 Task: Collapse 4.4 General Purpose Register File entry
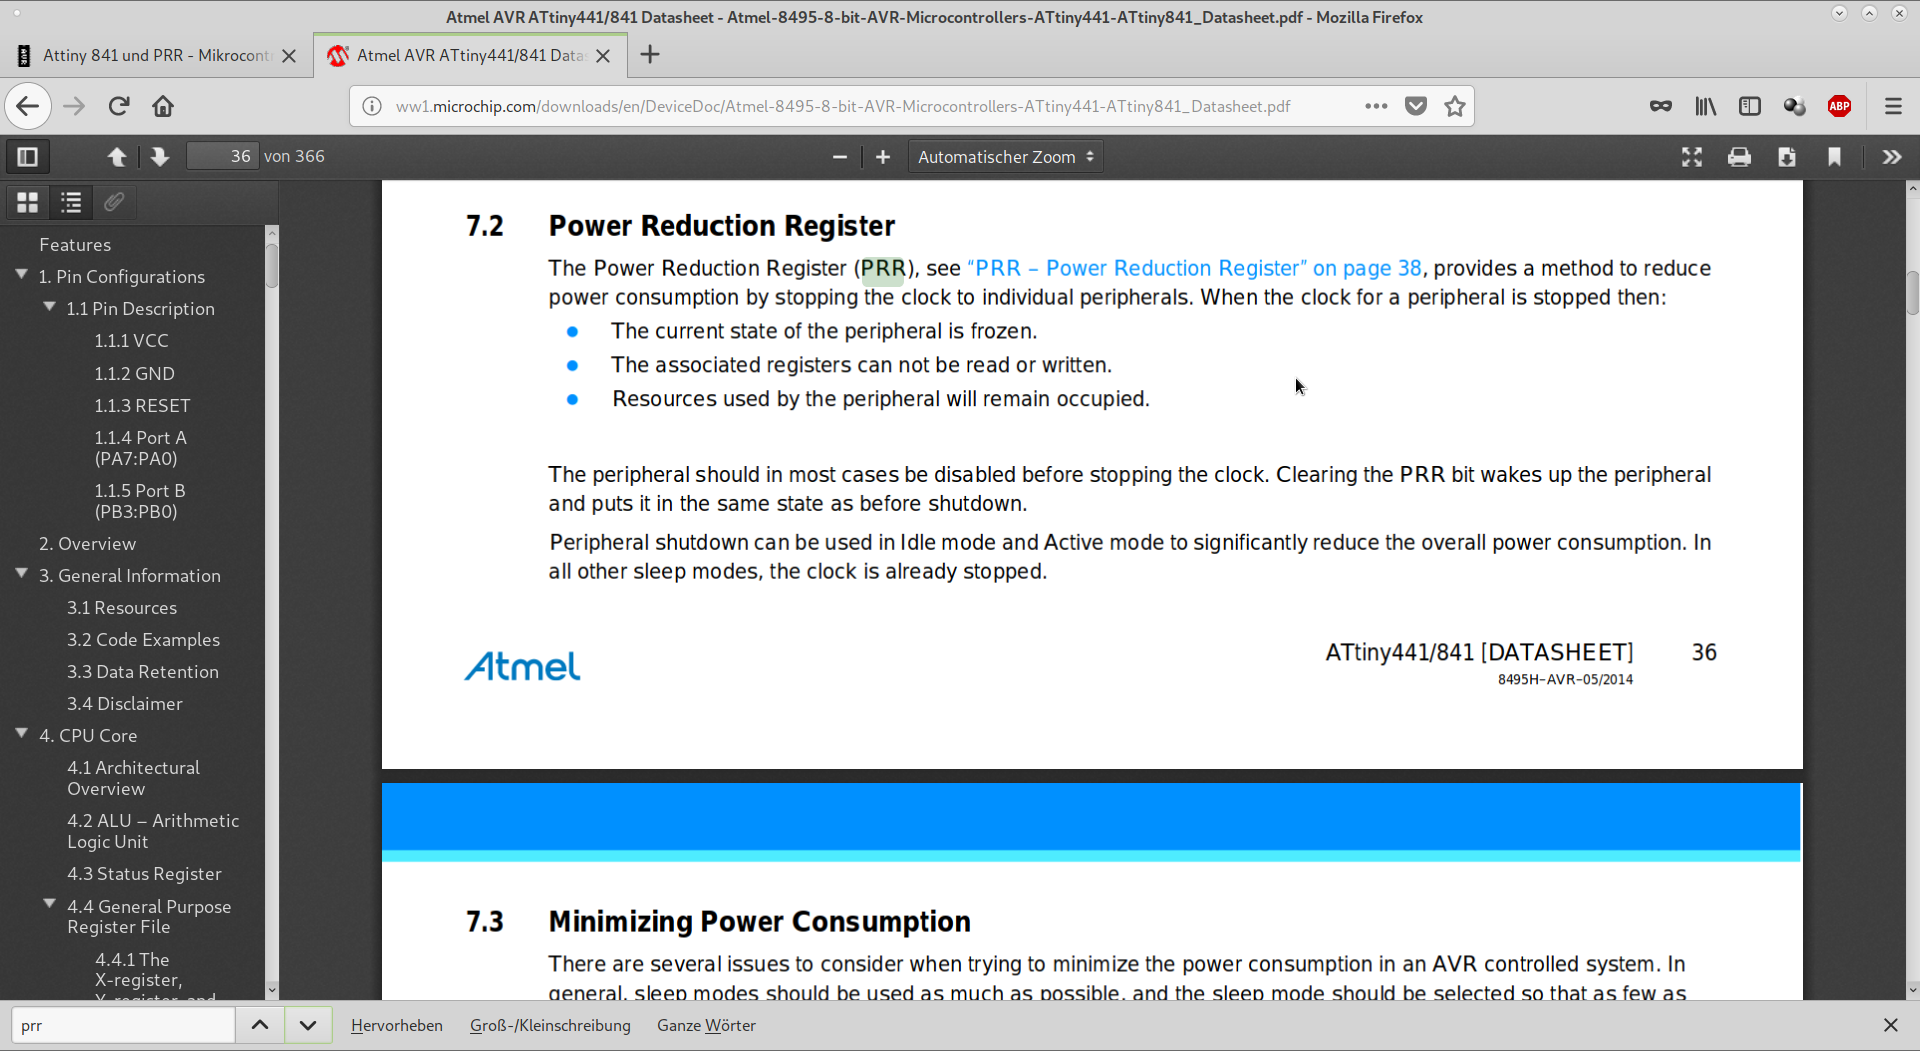tap(49, 903)
